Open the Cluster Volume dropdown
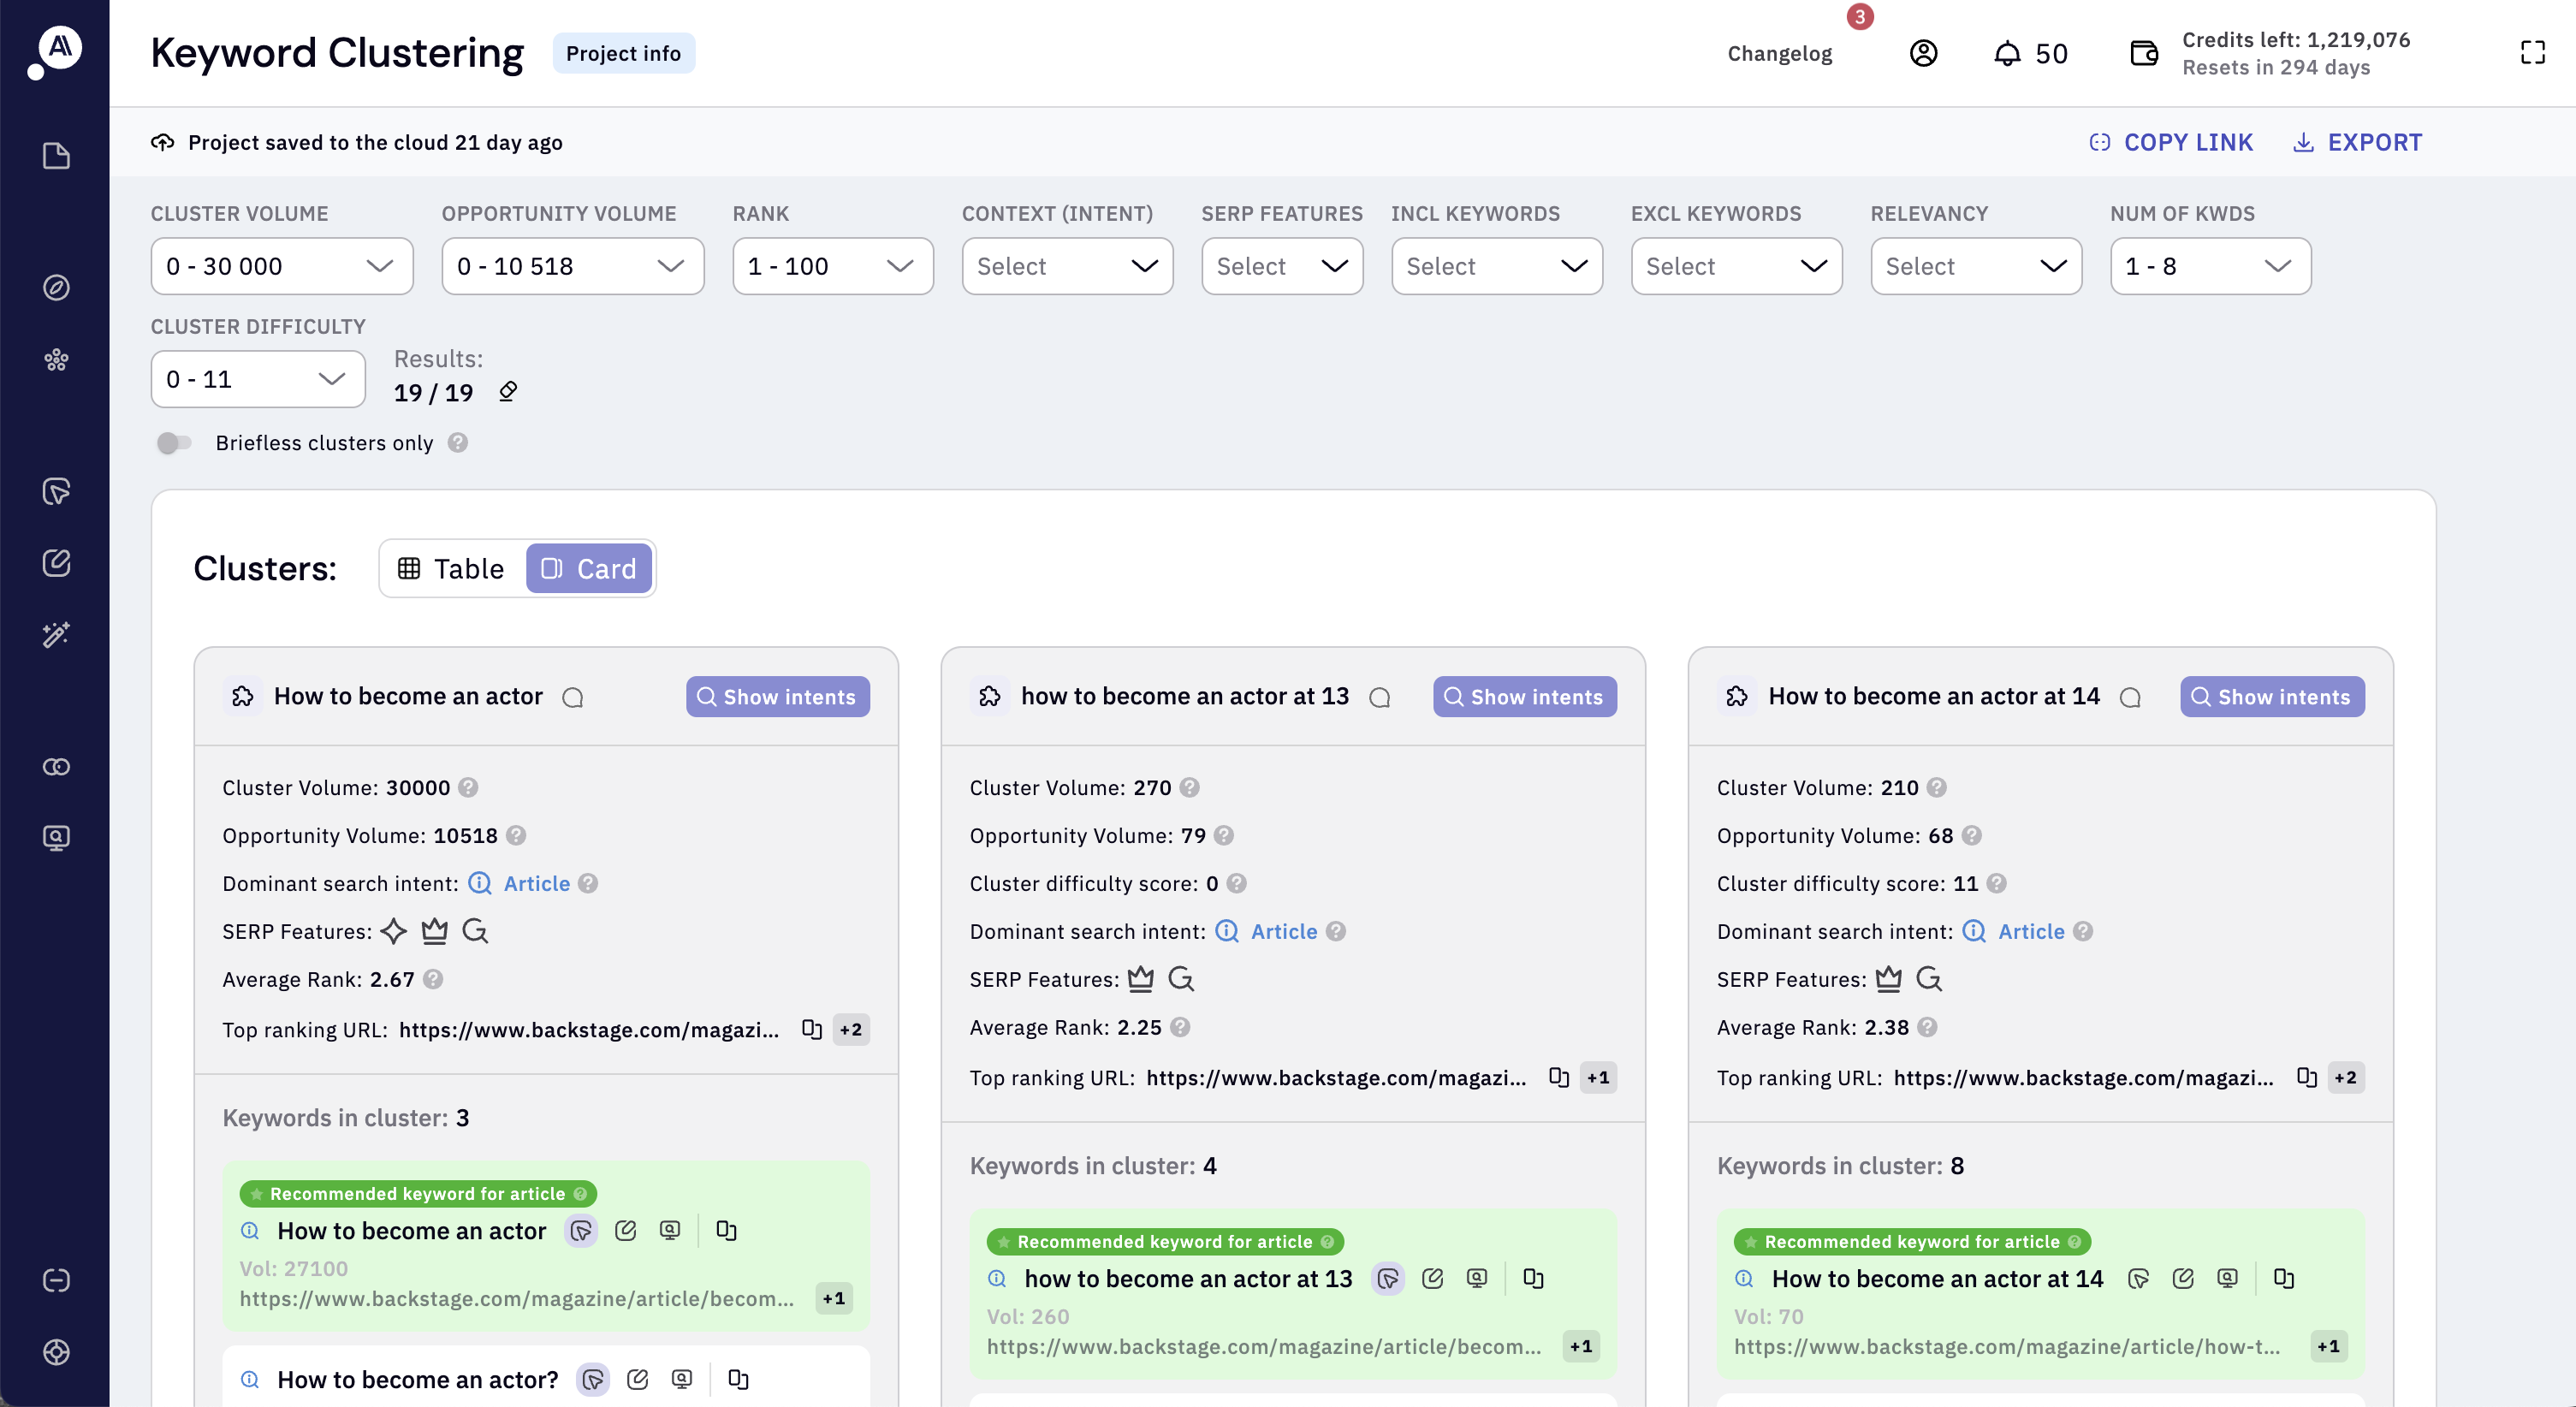 pos(281,266)
